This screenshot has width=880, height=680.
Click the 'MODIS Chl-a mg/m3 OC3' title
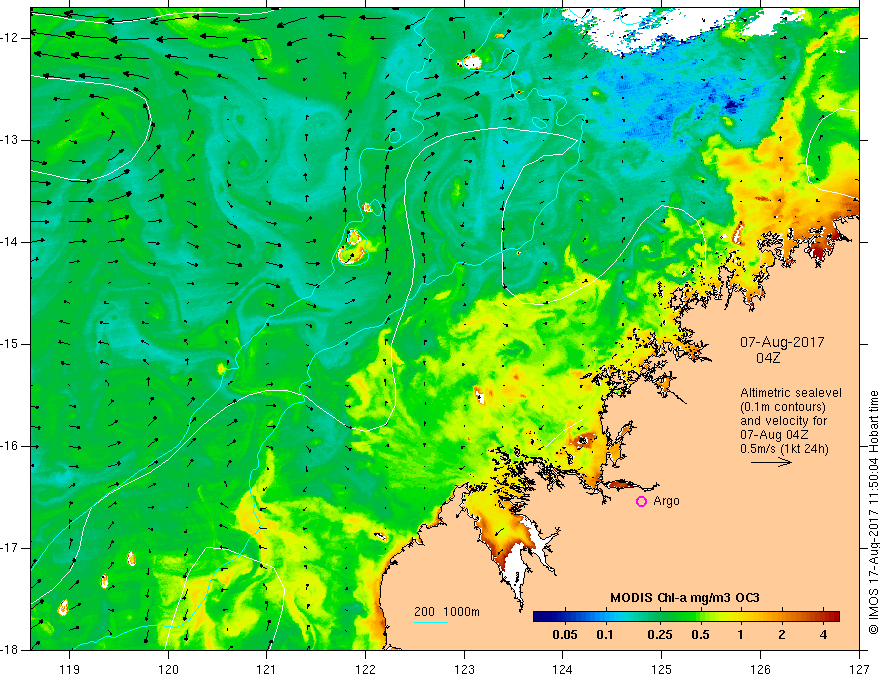pyautogui.click(x=685, y=598)
